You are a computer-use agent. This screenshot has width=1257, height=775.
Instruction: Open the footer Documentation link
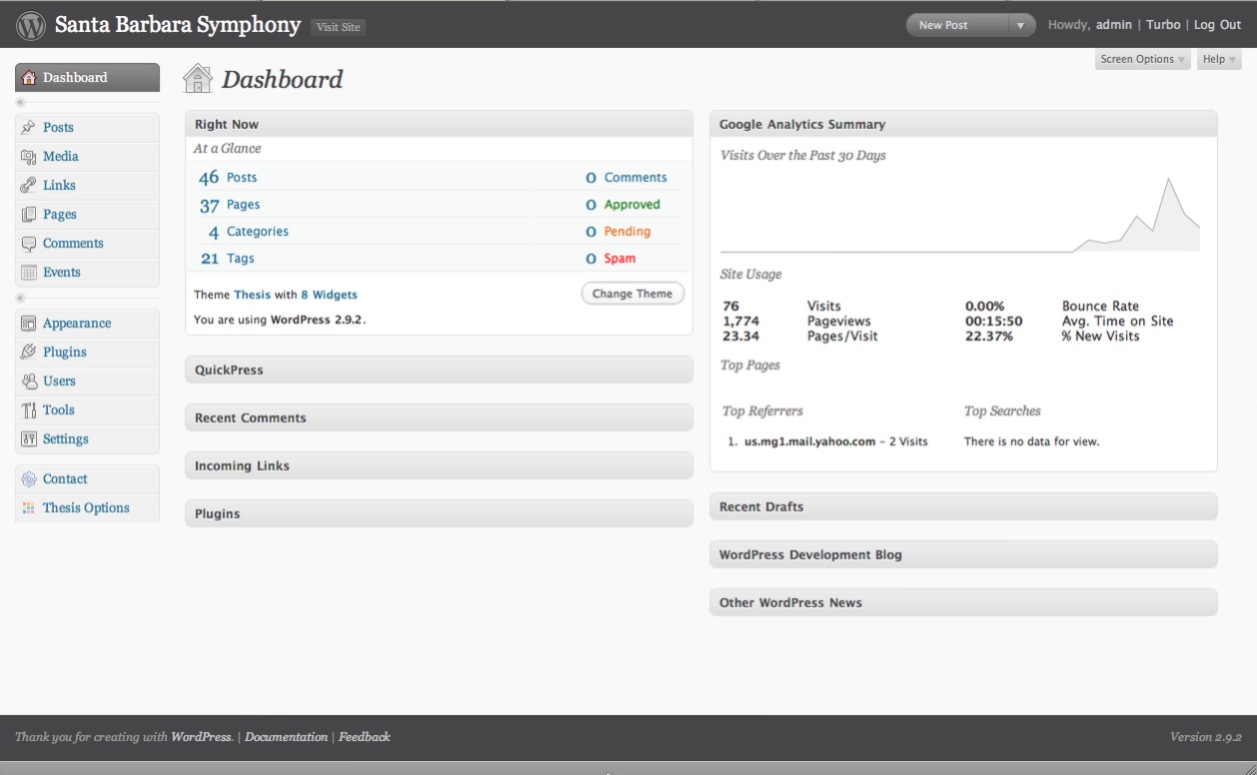pyautogui.click(x=286, y=737)
